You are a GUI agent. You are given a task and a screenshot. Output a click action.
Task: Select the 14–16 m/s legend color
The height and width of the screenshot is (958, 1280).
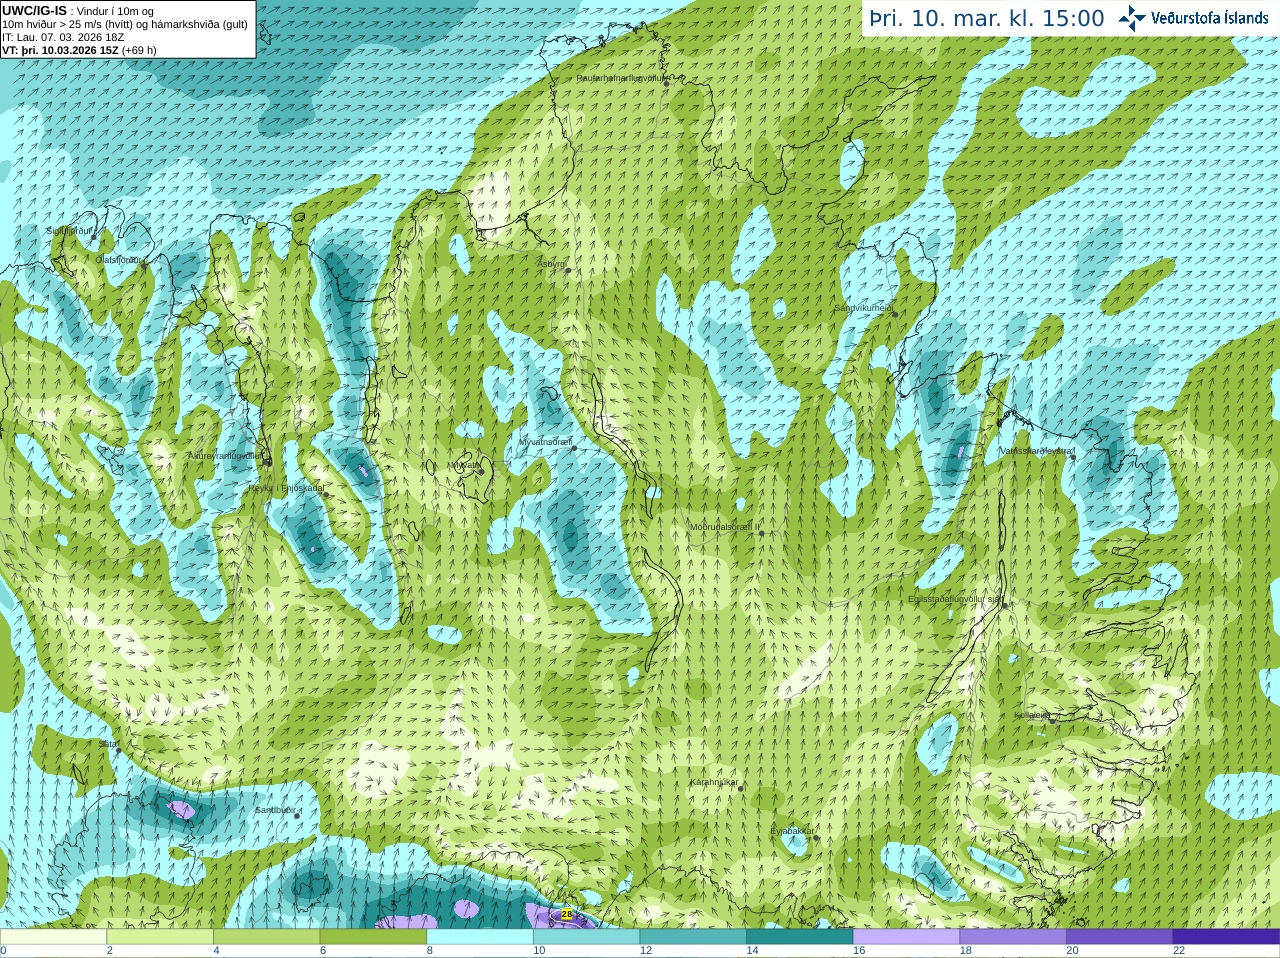800,937
